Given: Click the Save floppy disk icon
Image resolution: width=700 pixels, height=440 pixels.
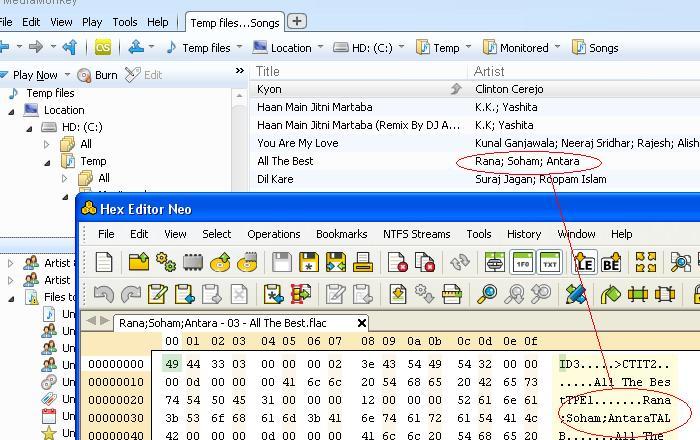Looking at the screenshot, I should click(x=283, y=262).
